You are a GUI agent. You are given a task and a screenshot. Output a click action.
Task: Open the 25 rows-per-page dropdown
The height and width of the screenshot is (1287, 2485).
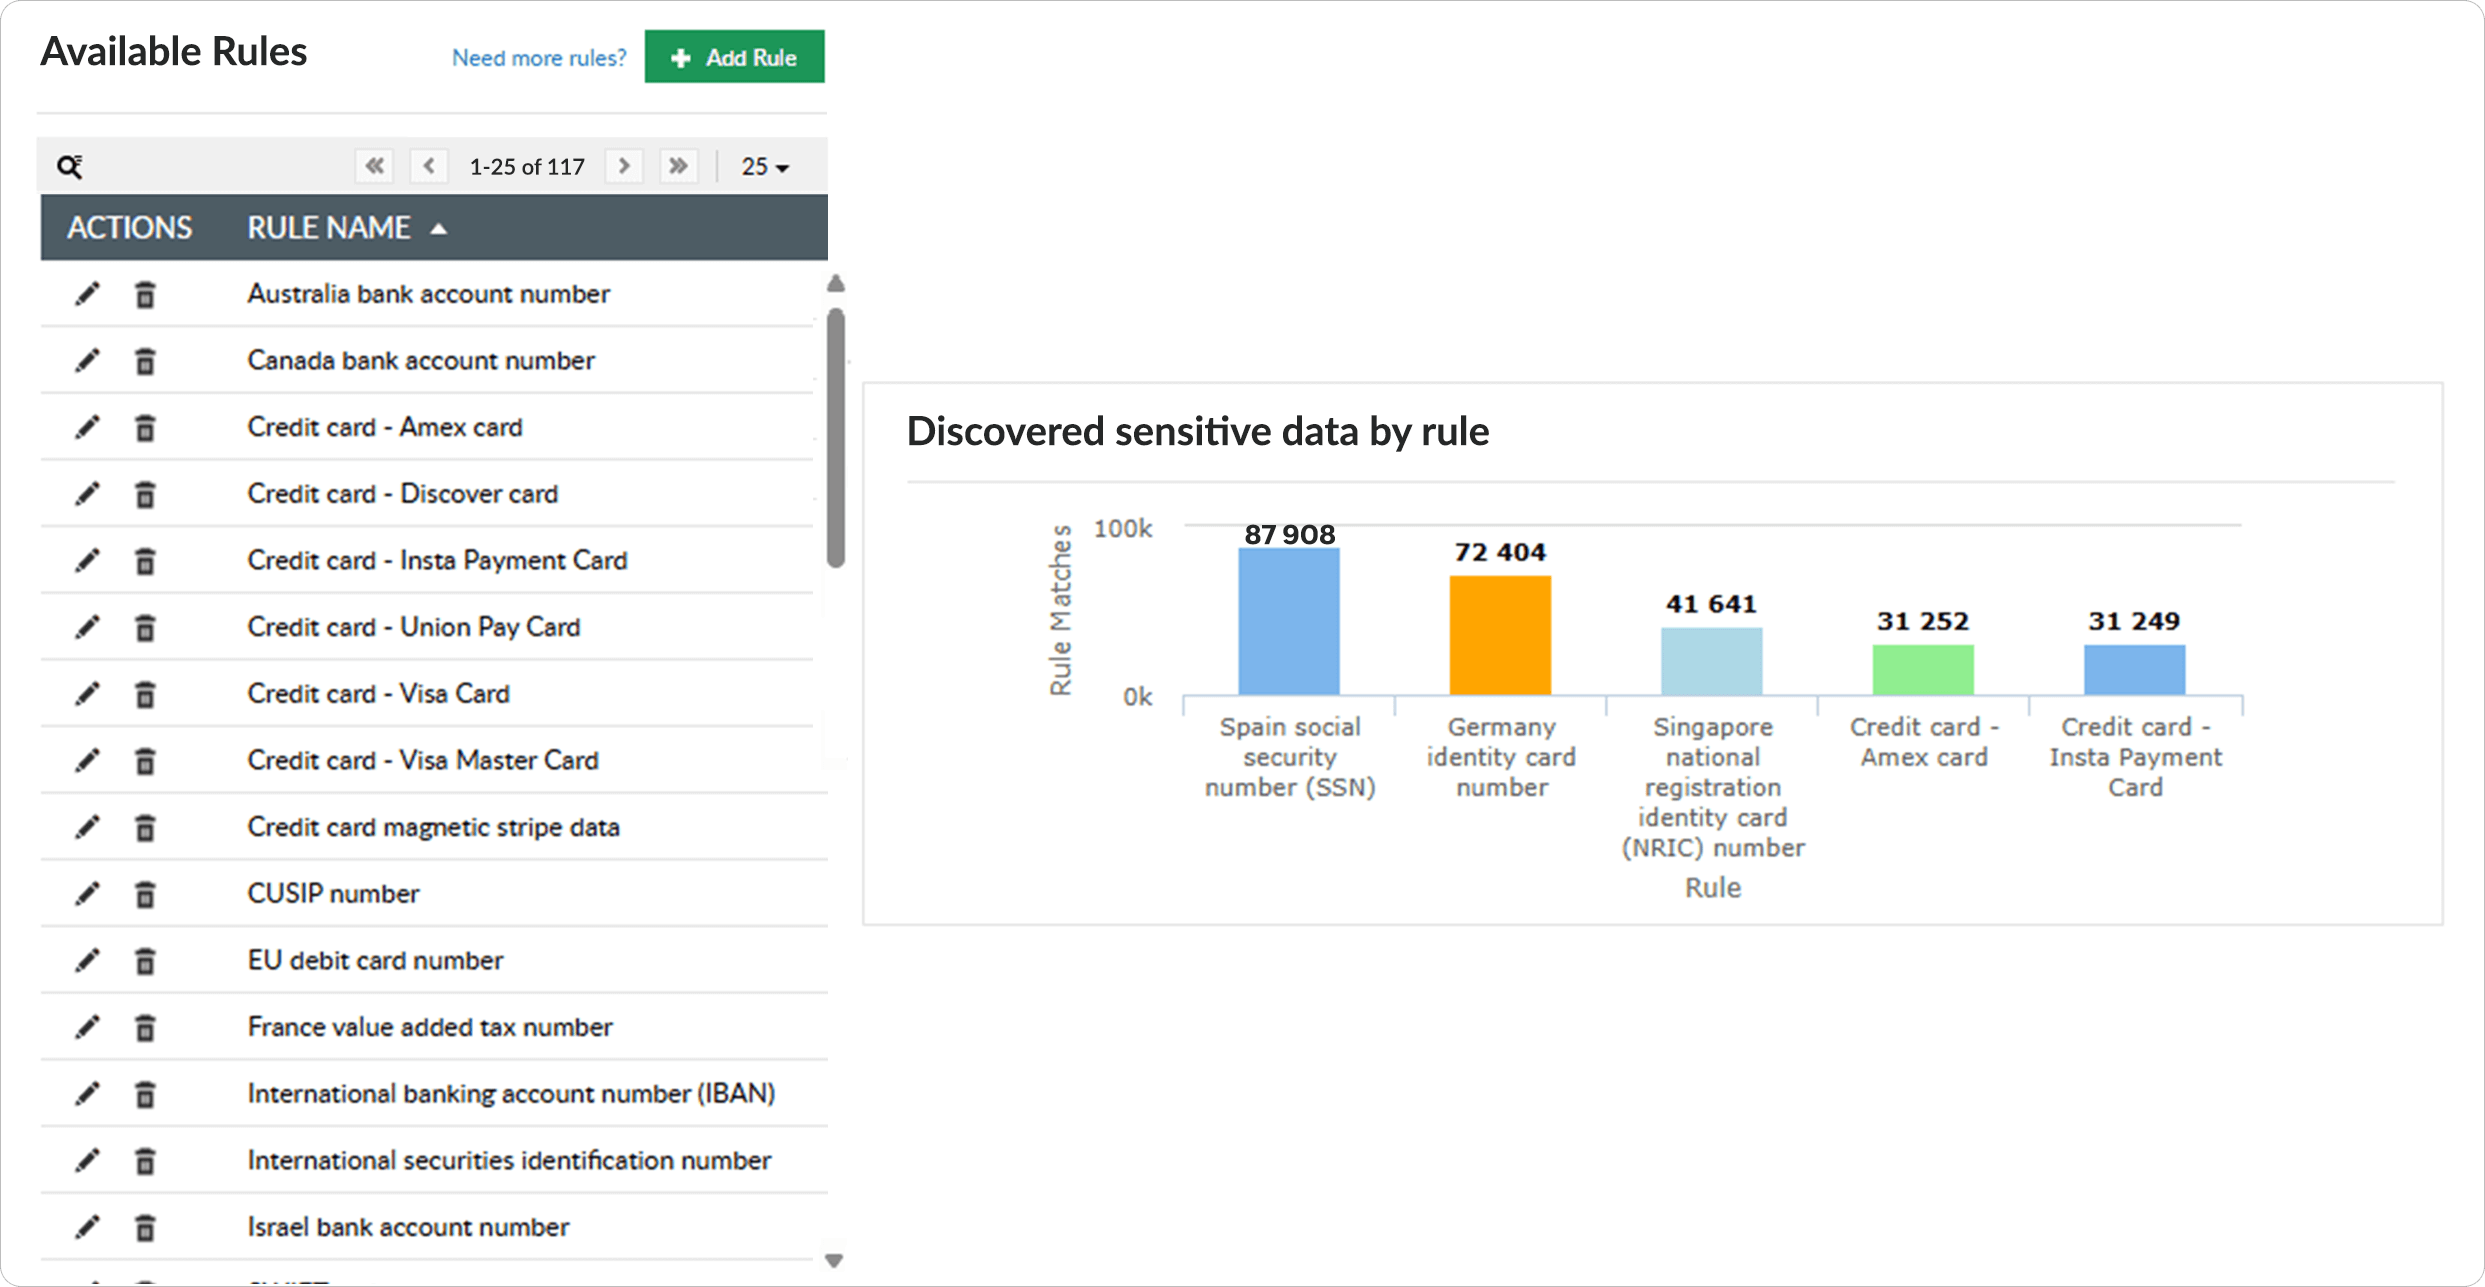[765, 167]
